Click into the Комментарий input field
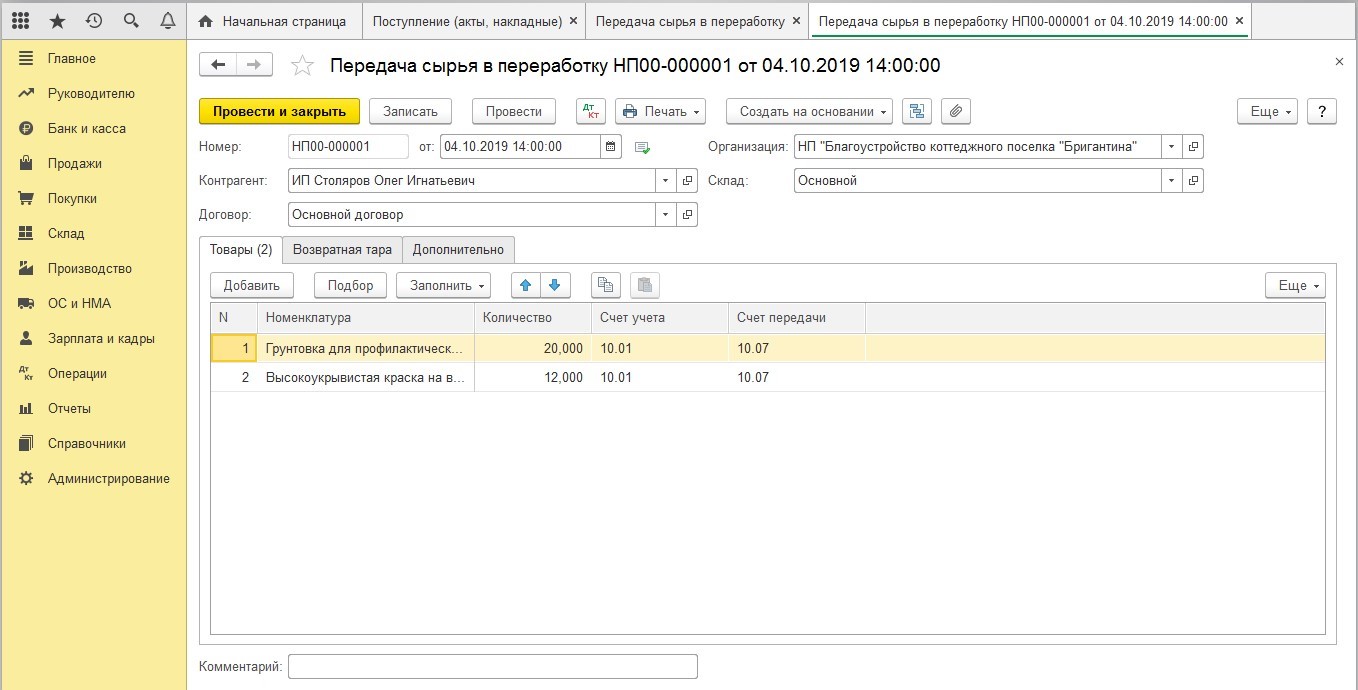Image resolution: width=1358 pixels, height=690 pixels. click(x=492, y=666)
